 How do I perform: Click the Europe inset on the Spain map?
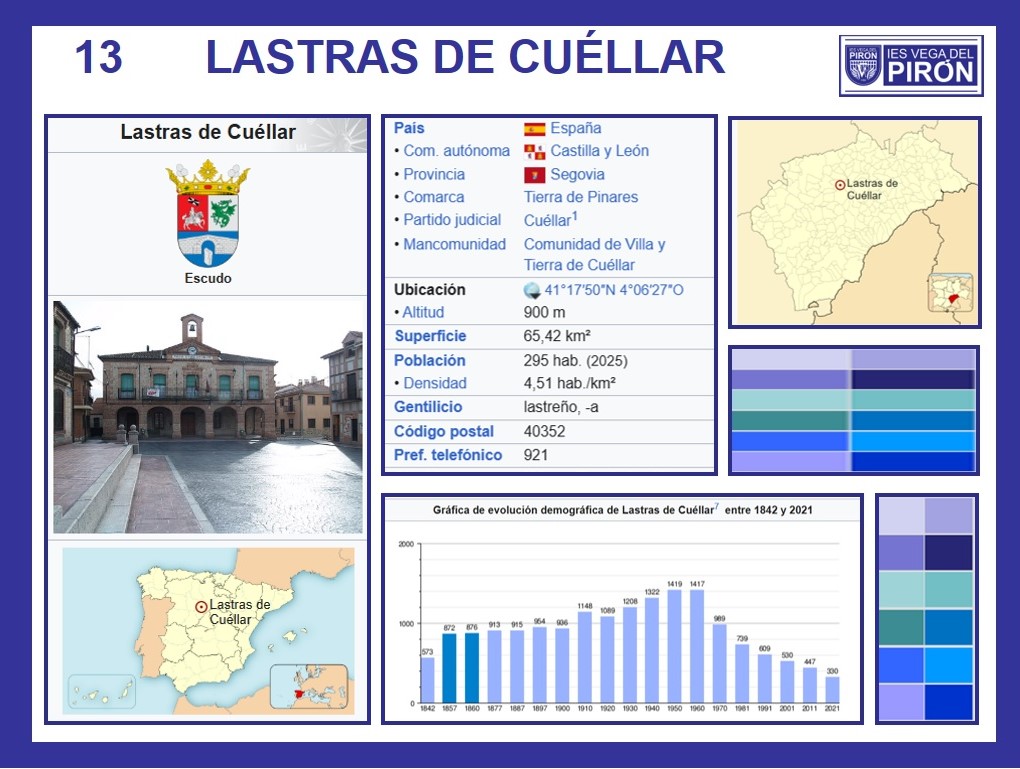click(309, 688)
